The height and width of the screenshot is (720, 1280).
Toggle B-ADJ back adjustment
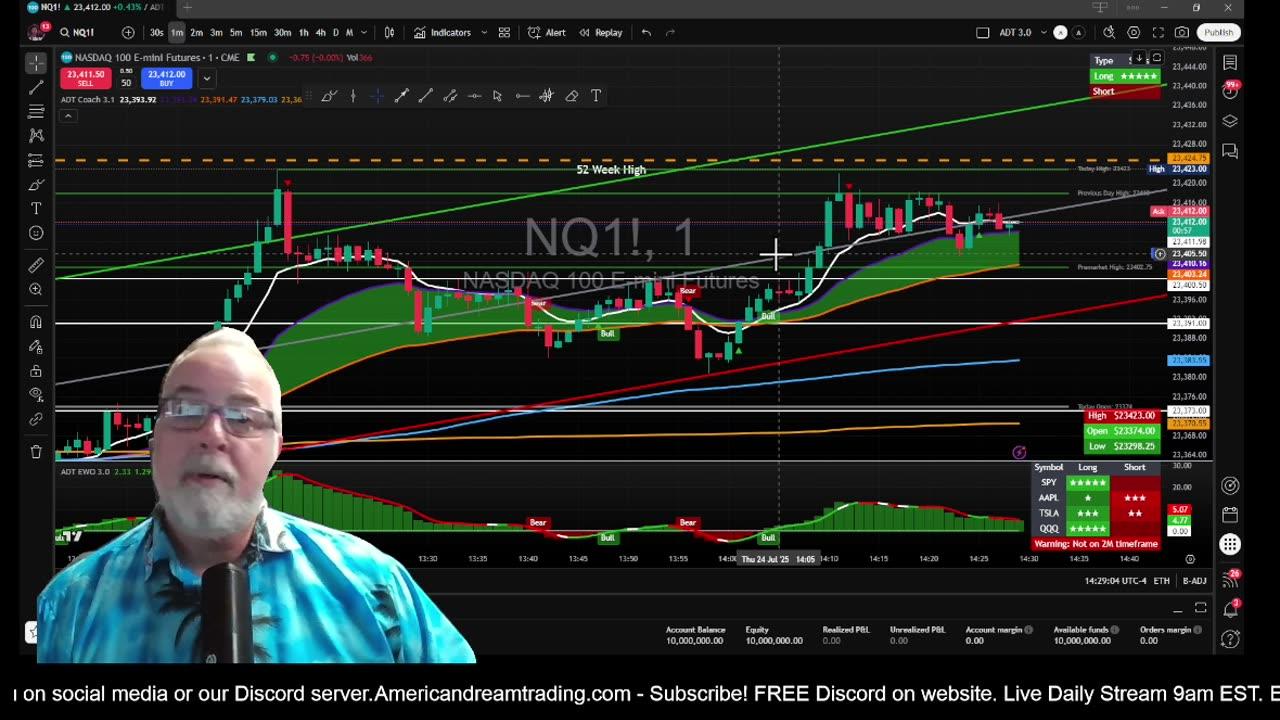(1194, 581)
